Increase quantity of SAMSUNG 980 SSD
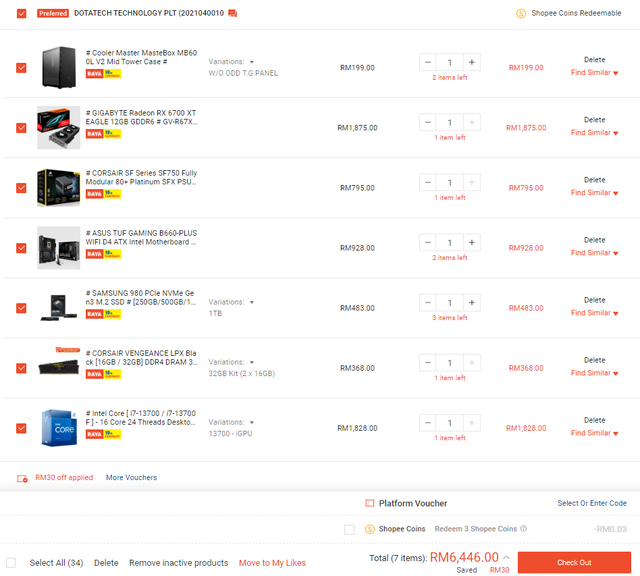Viewport: 640px width, 576px height. tap(471, 302)
